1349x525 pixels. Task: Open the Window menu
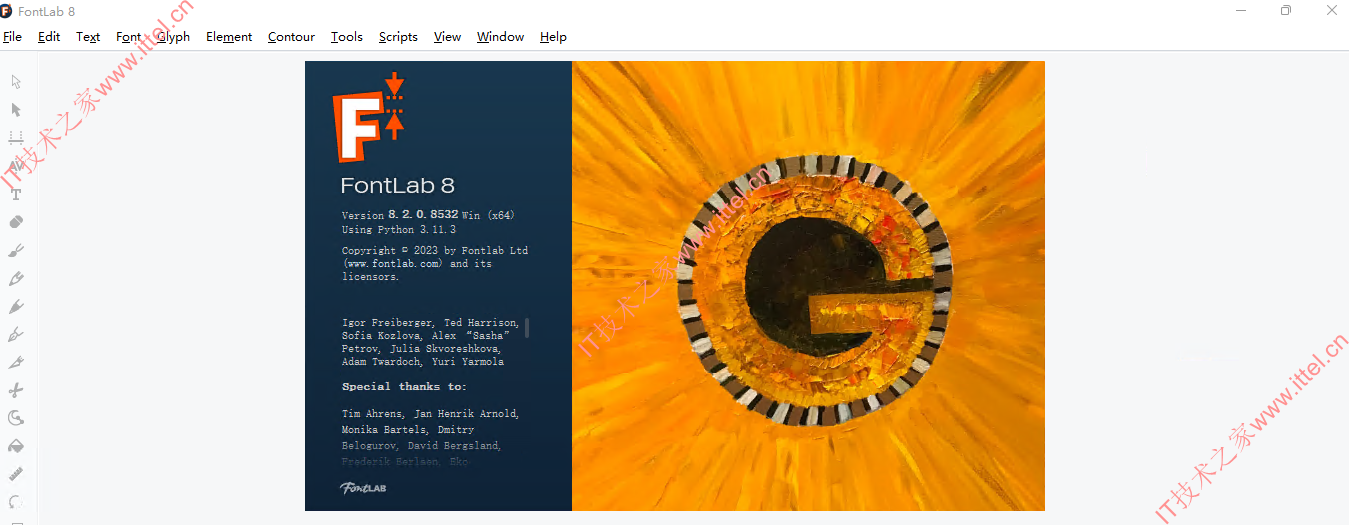(500, 37)
